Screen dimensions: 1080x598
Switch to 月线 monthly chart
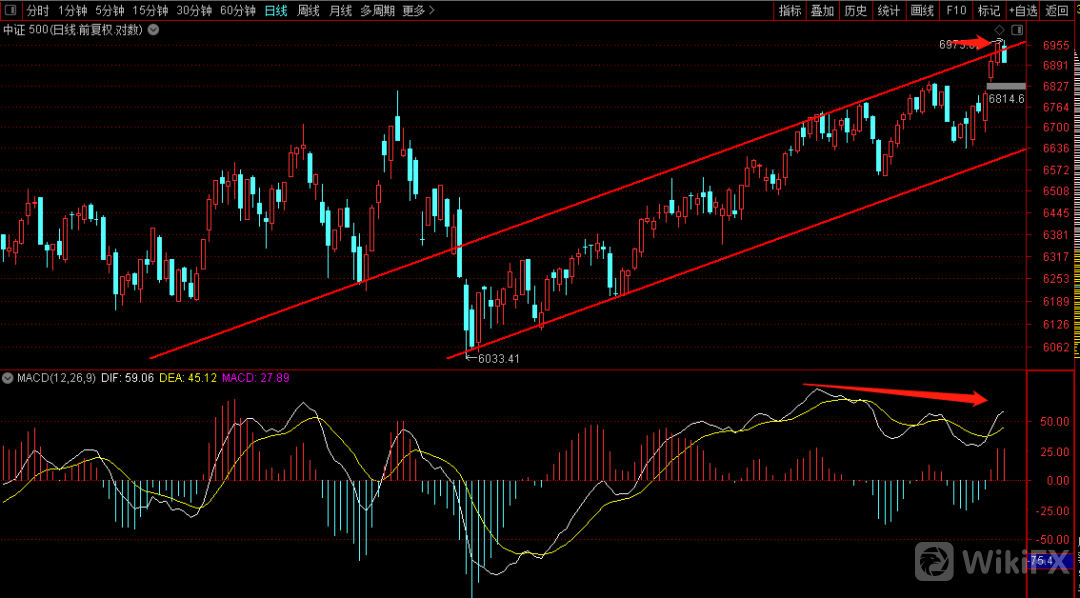[341, 11]
